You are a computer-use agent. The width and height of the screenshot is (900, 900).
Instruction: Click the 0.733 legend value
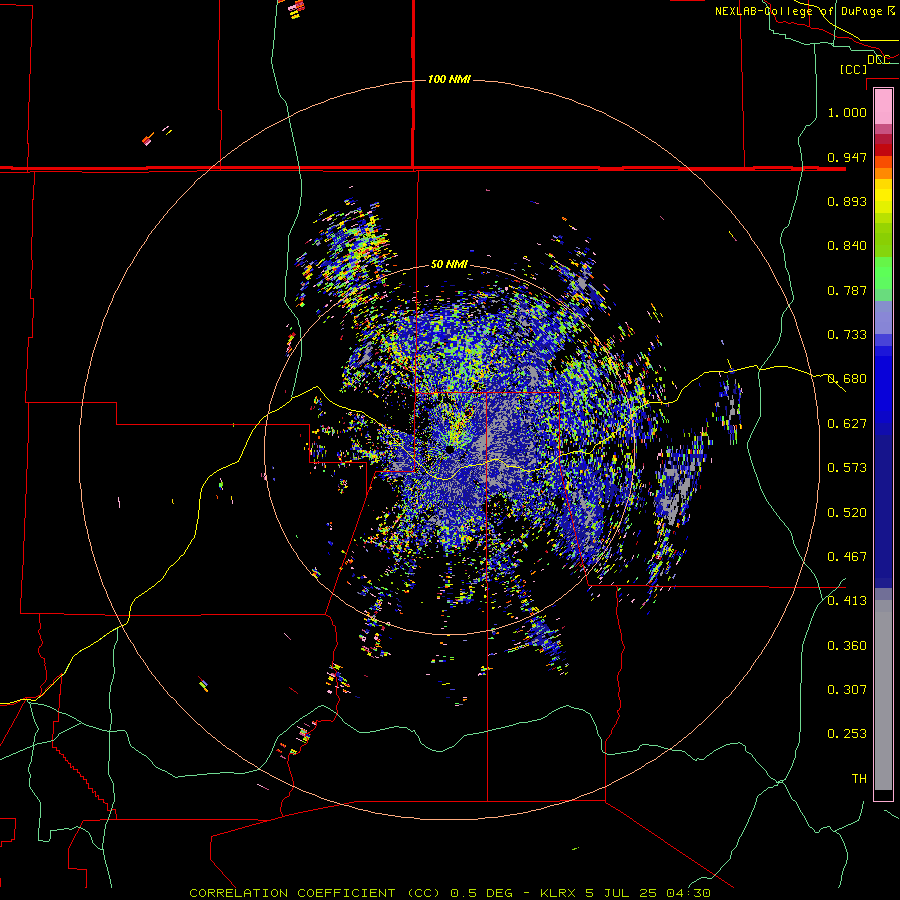[847, 335]
